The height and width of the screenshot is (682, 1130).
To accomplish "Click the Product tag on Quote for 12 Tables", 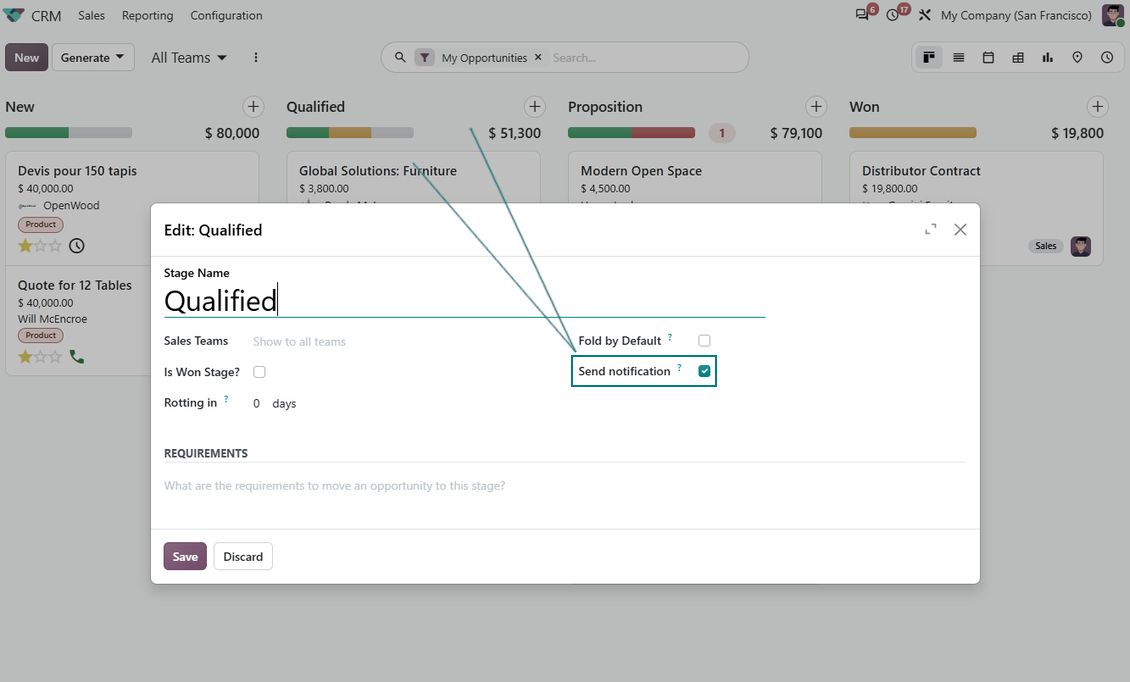I will pyautogui.click(x=40, y=335).
